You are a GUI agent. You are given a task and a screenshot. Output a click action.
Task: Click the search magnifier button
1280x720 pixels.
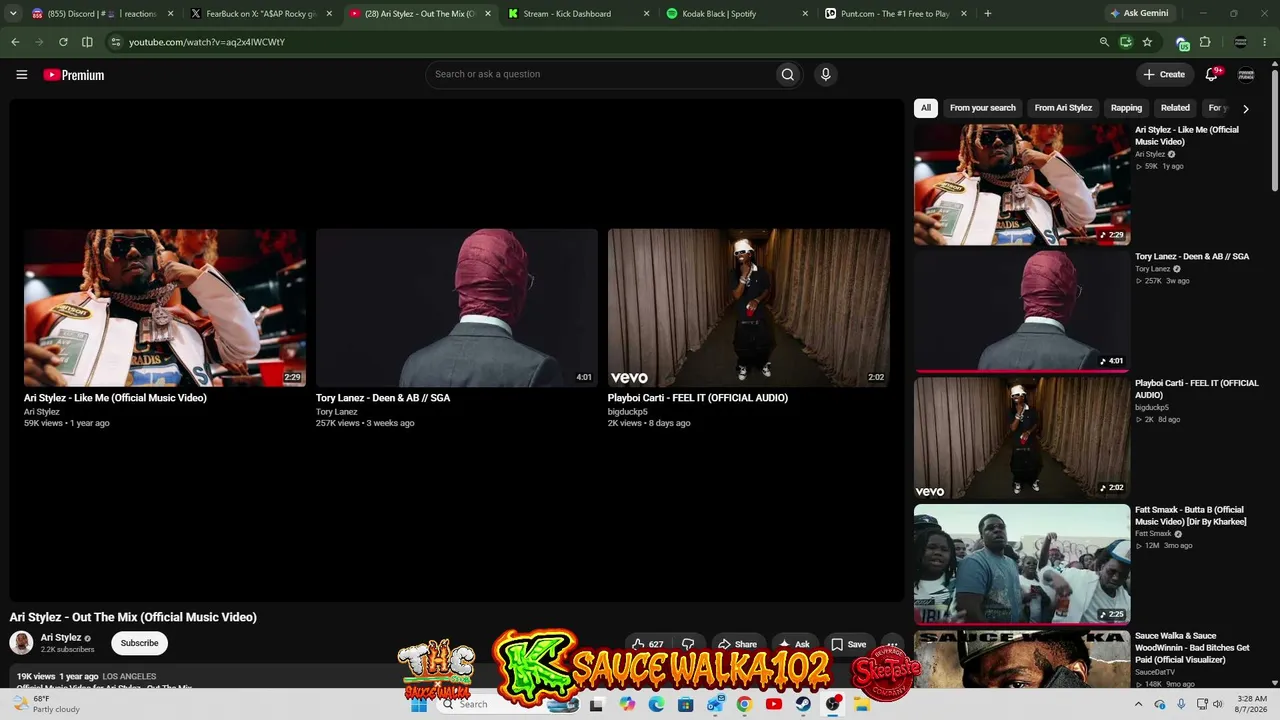pyautogui.click(x=788, y=74)
